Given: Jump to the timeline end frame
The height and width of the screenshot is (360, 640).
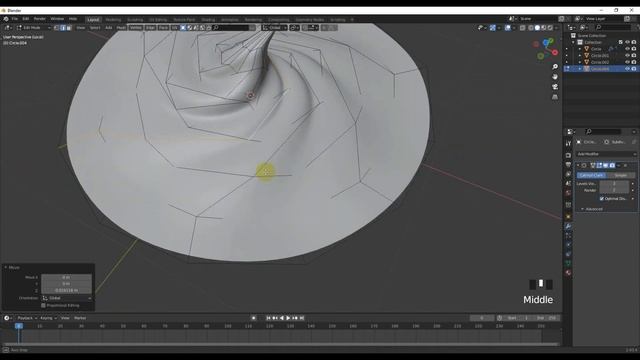Looking at the screenshot, I should 302,318.
